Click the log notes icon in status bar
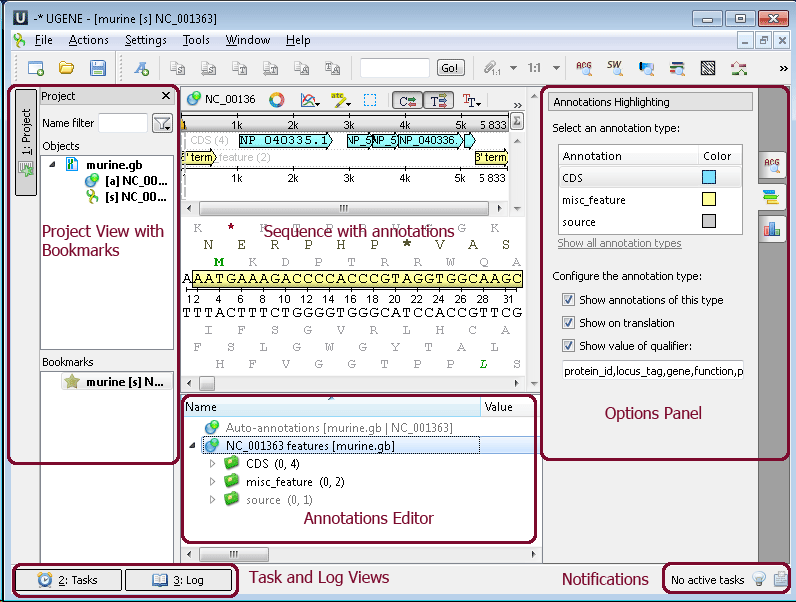 pos(781,579)
